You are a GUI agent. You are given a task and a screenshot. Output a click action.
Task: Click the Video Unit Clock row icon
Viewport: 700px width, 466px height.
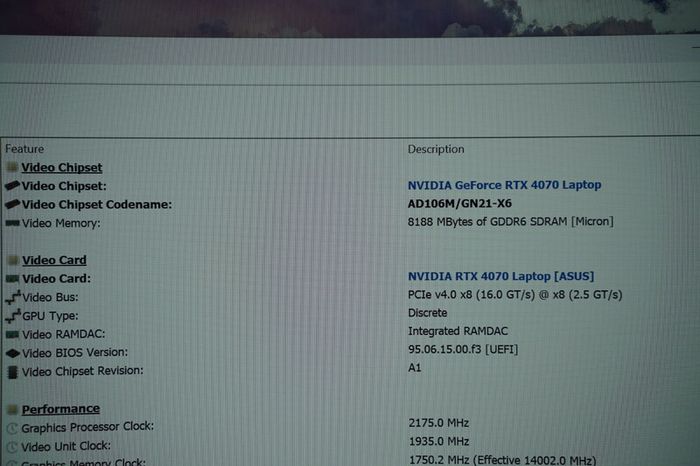pyautogui.click(x=12, y=447)
